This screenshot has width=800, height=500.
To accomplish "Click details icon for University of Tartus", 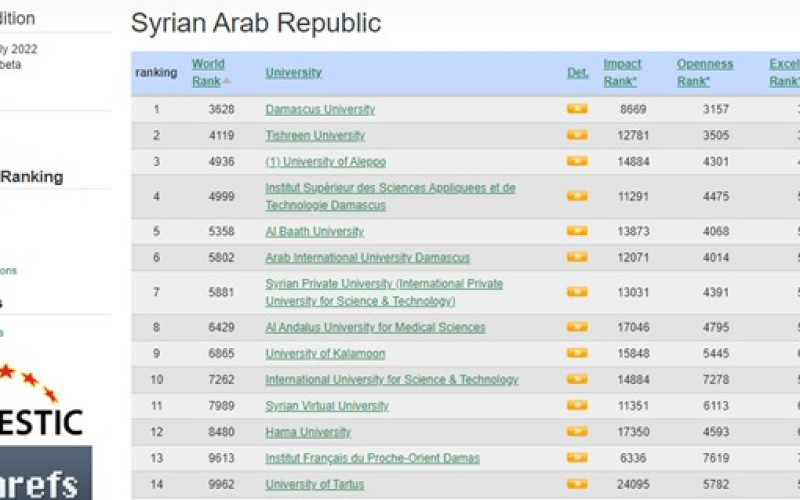I will click(x=577, y=484).
